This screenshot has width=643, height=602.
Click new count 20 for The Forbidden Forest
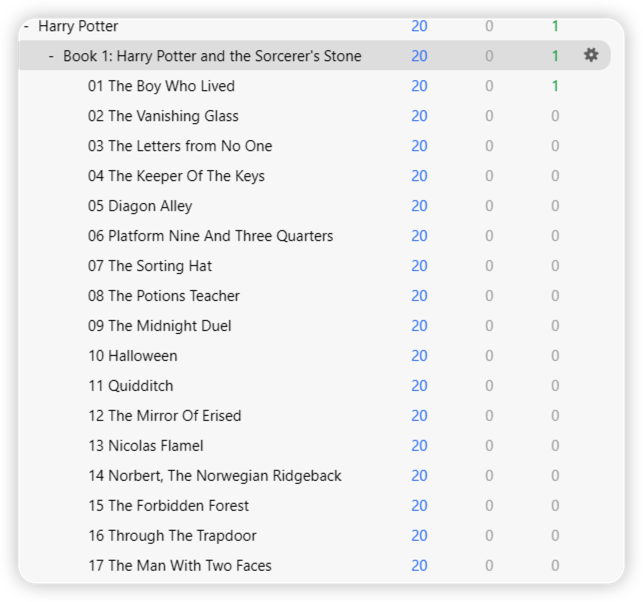click(x=419, y=506)
